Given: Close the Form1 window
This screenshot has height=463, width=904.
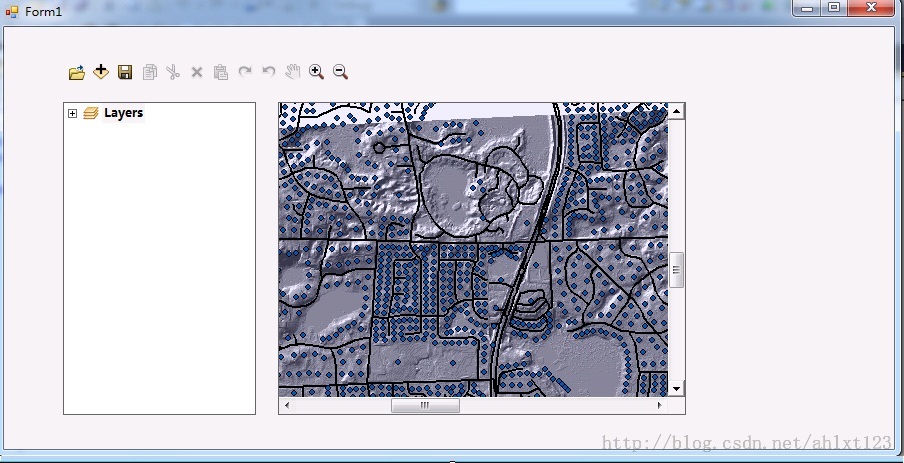Looking at the screenshot, I should pyautogui.click(x=871, y=8).
